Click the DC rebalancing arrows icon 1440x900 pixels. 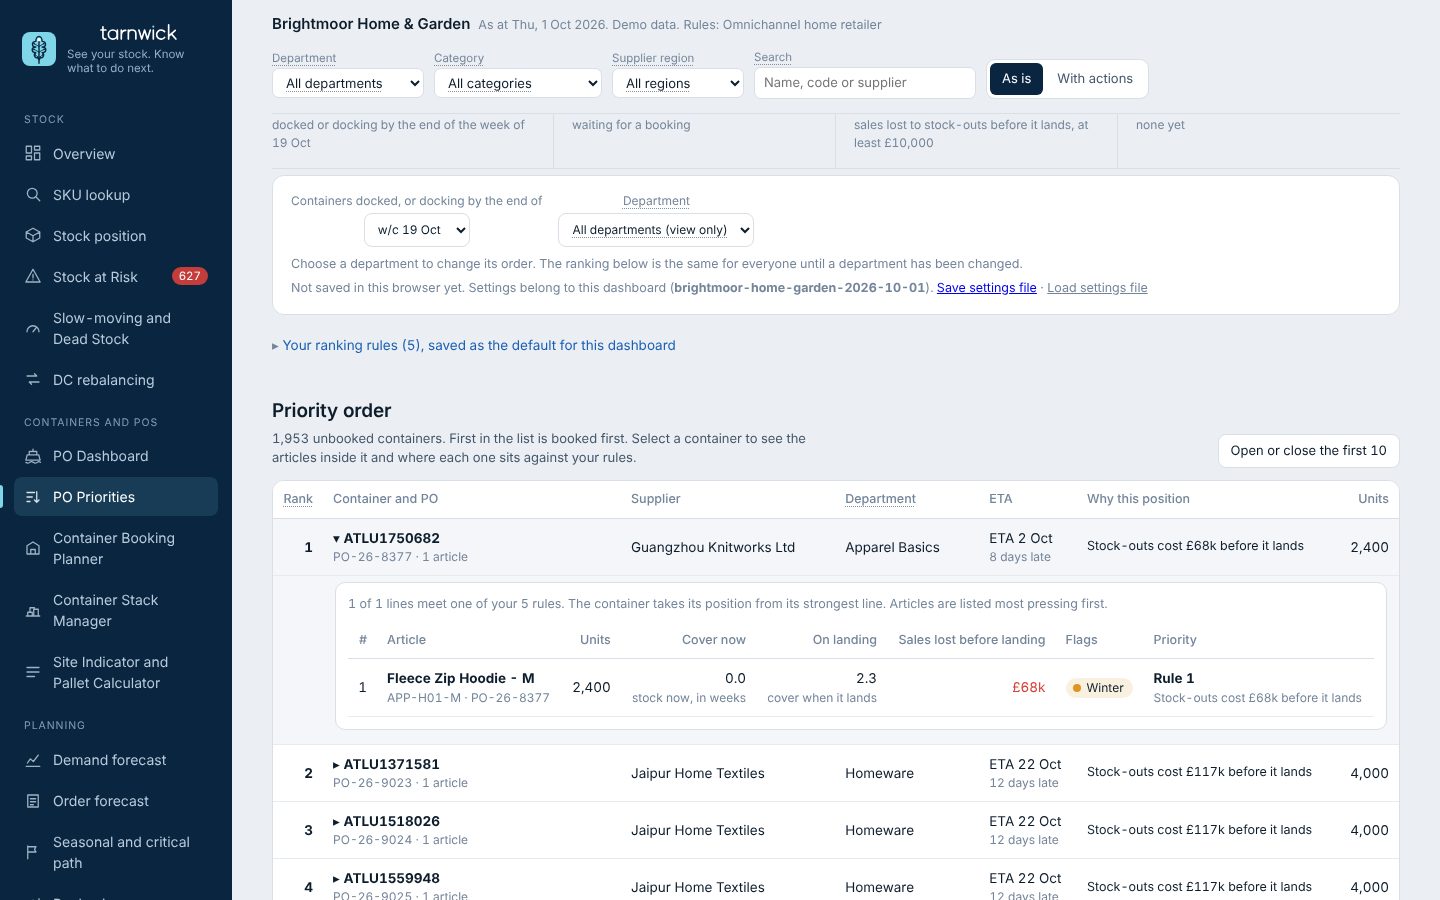(33, 379)
